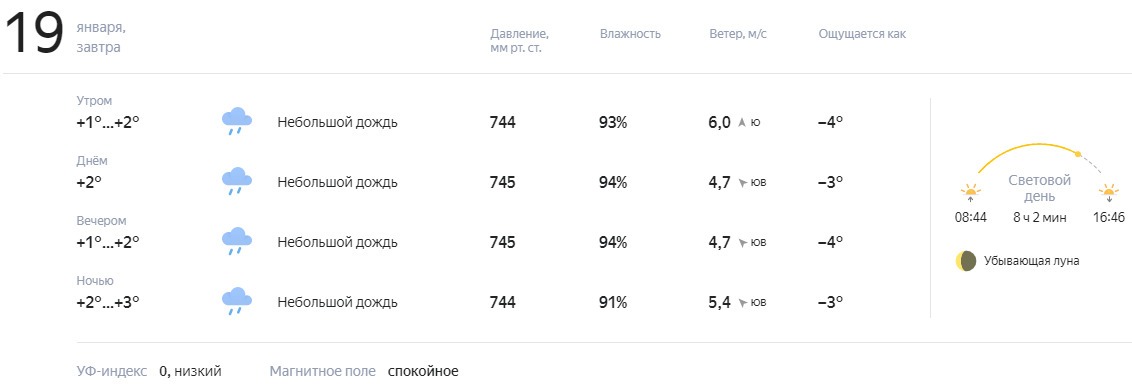
Task: Click the rain cloud icon for Днём
Action: pyautogui.click(x=236, y=181)
